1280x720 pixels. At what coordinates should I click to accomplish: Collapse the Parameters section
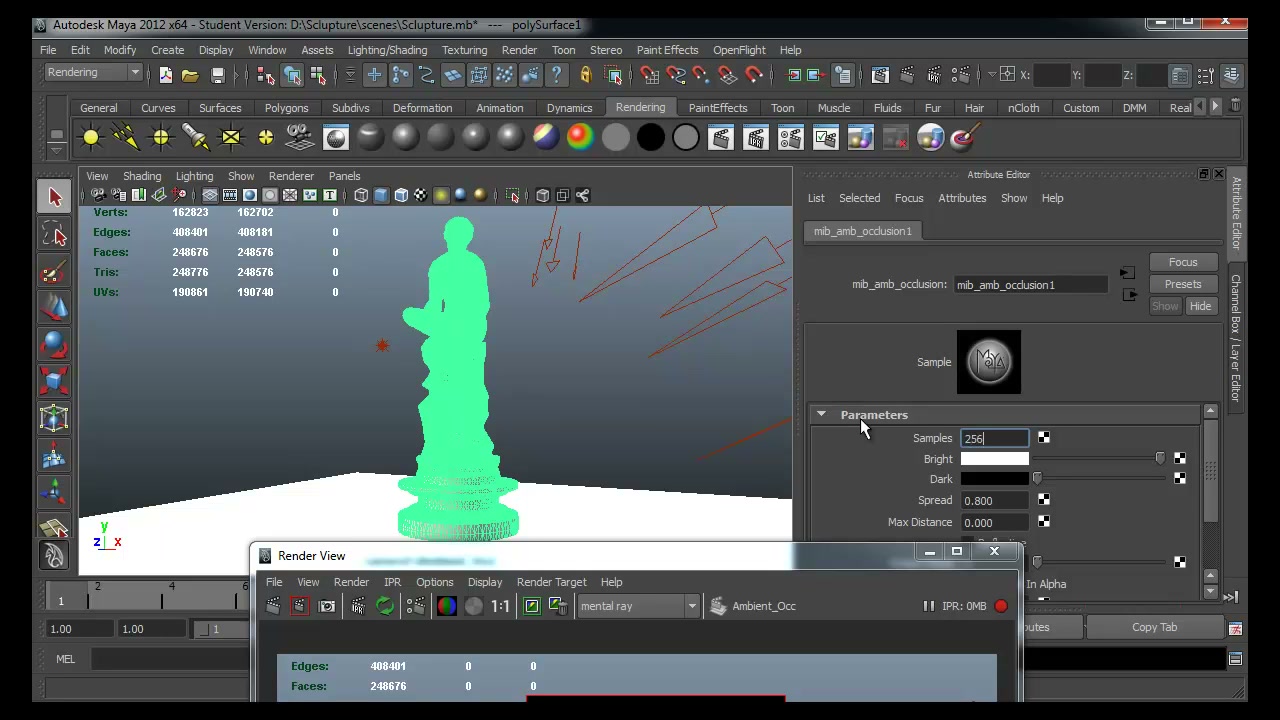click(821, 414)
